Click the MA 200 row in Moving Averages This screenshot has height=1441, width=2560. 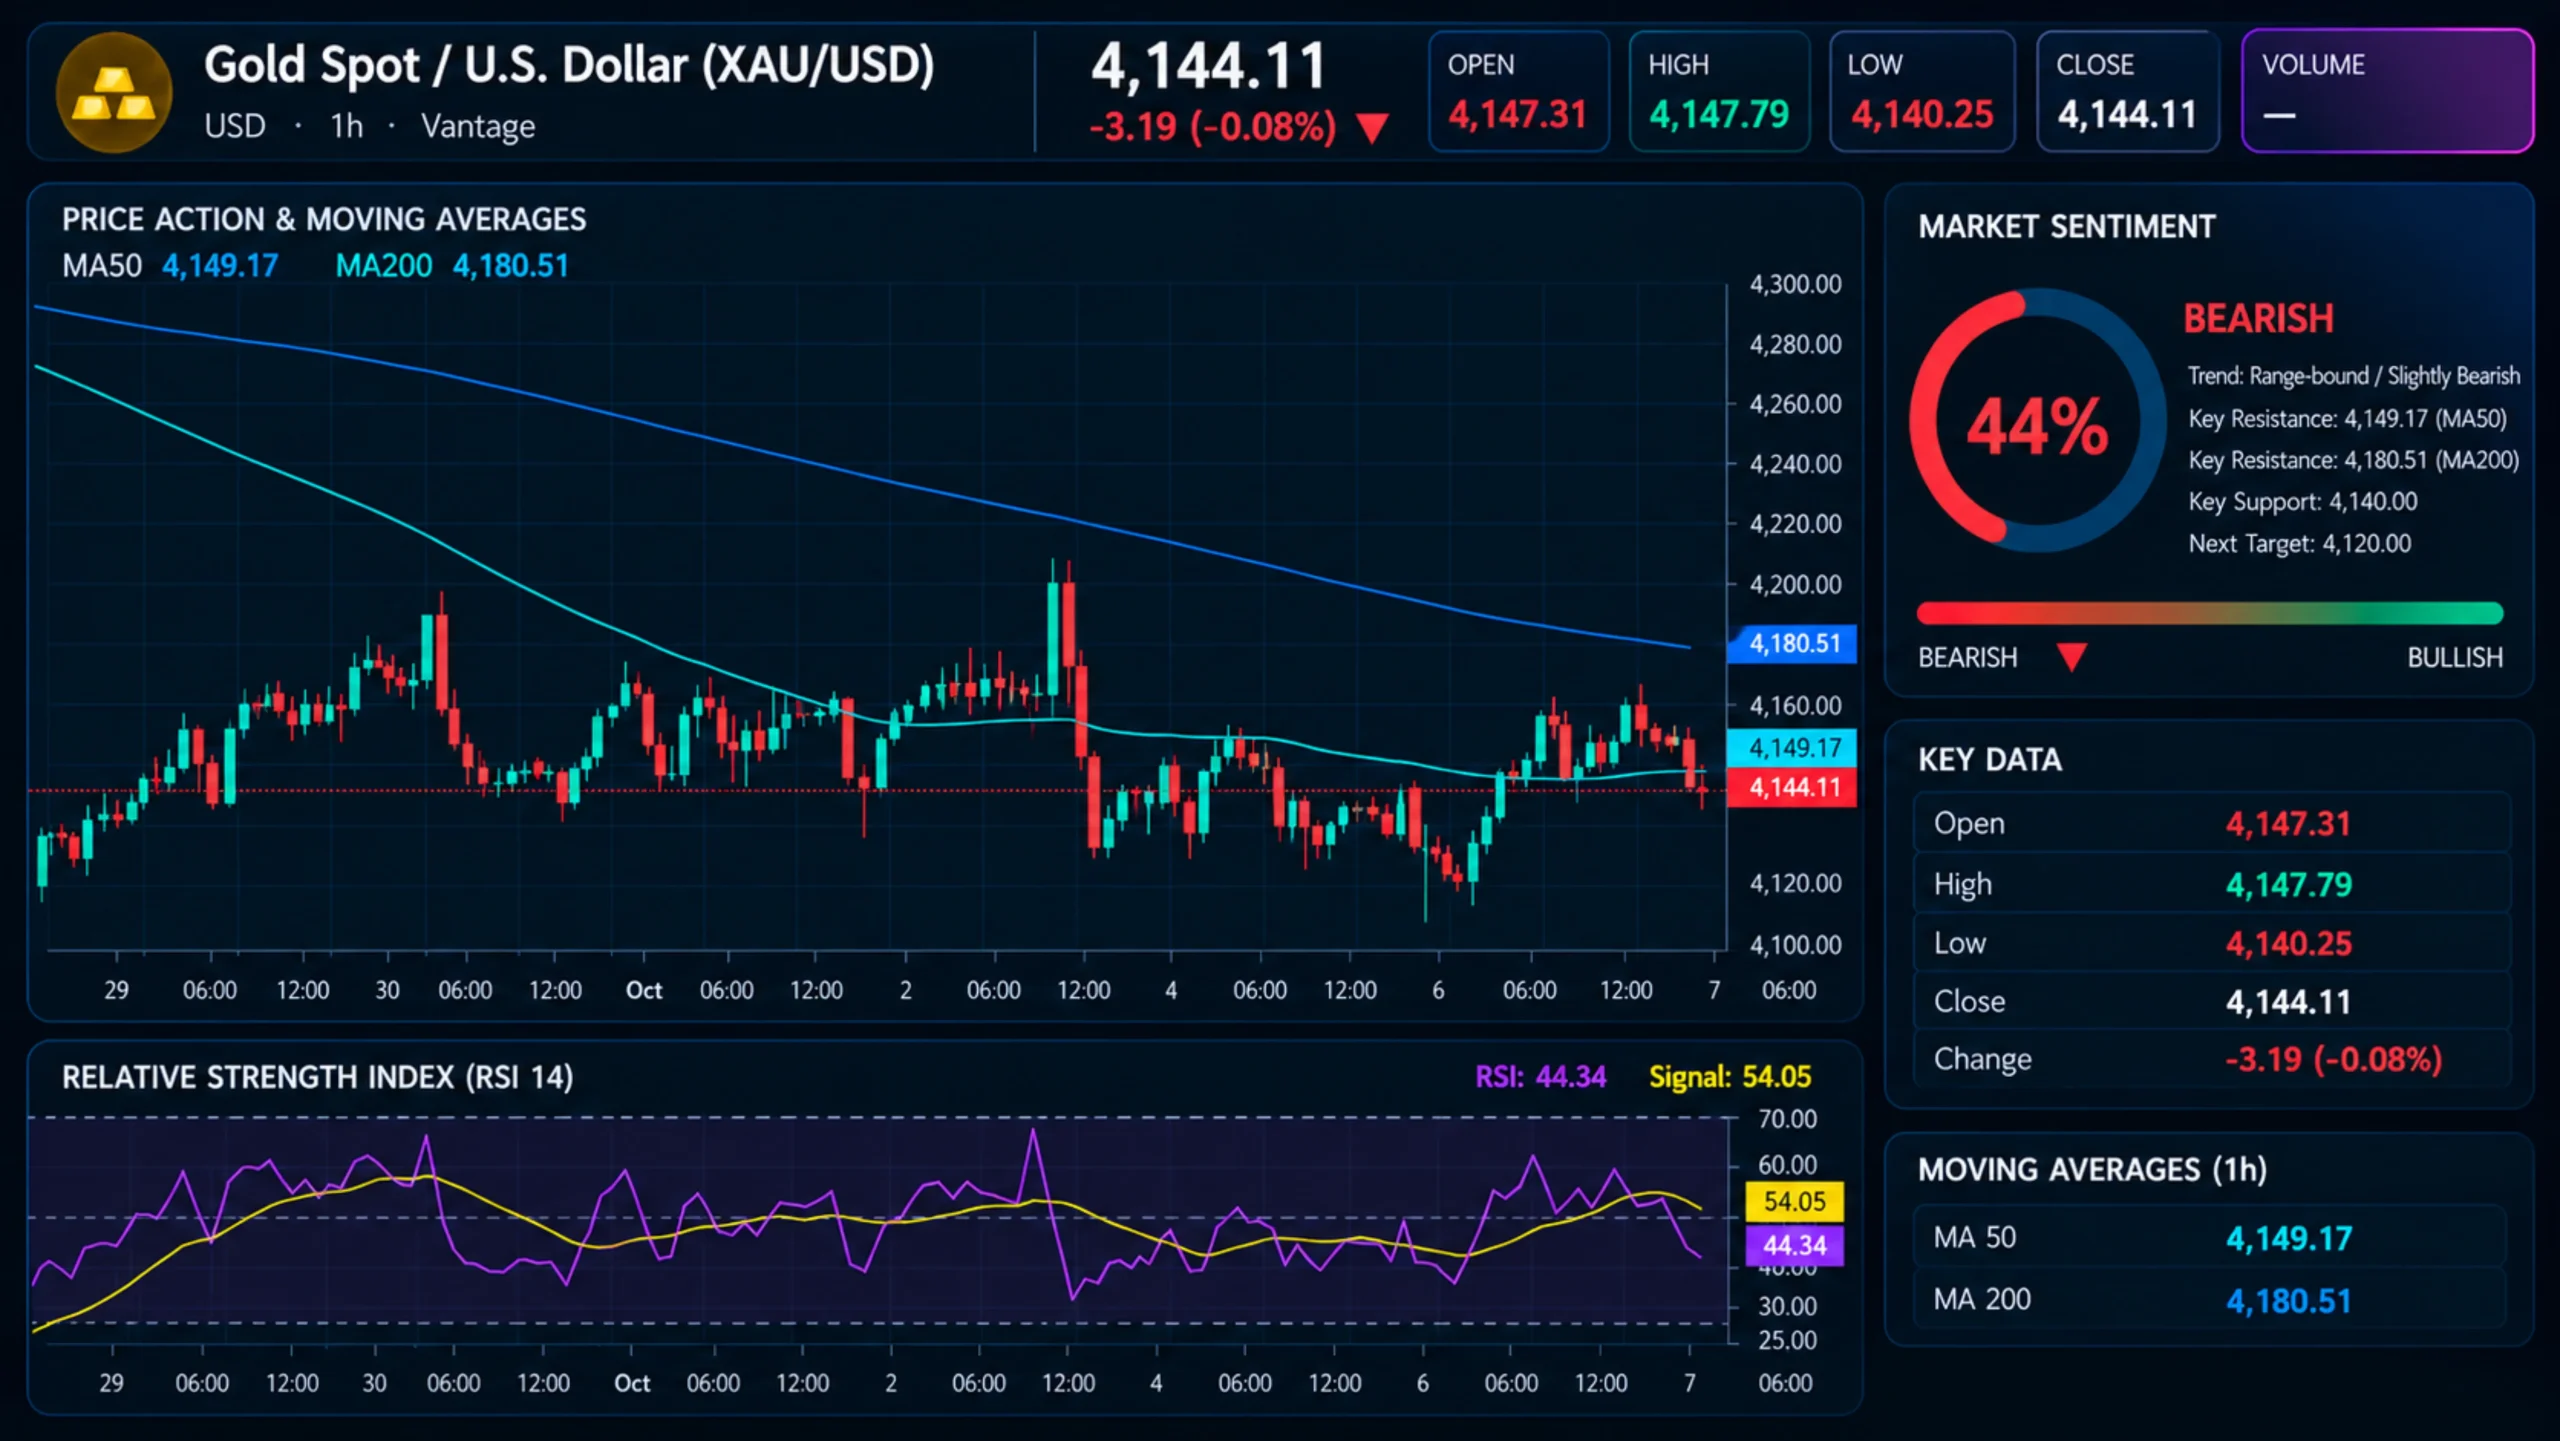[2210, 1300]
